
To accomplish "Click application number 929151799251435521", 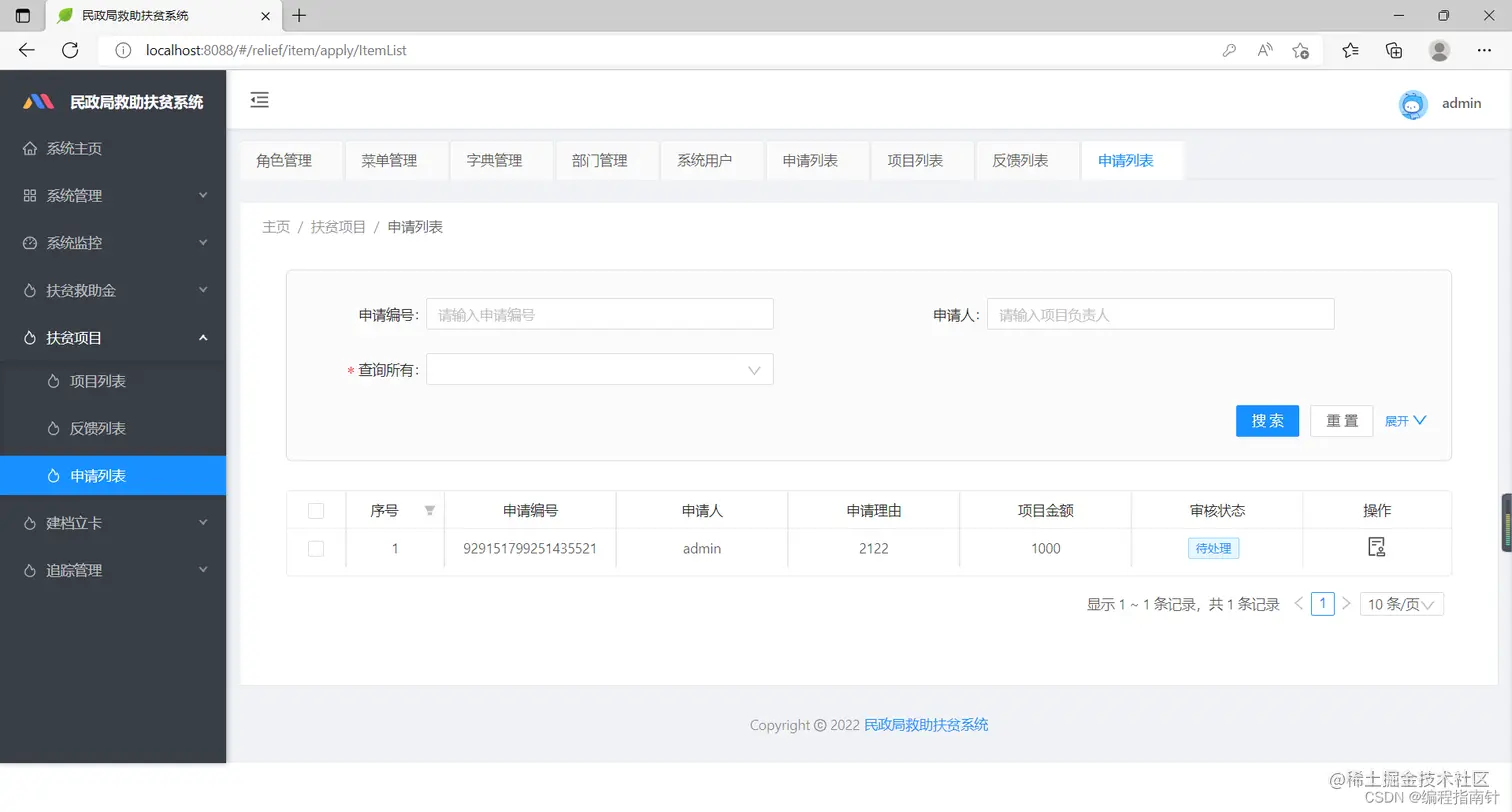I will [x=530, y=548].
